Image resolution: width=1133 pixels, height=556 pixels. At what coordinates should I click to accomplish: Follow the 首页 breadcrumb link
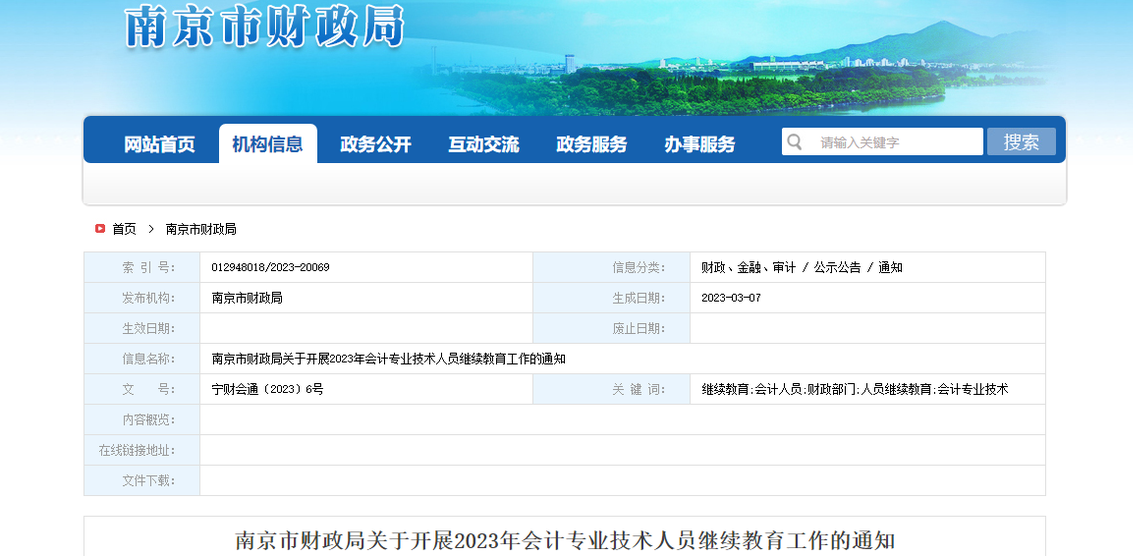pos(124,229)
